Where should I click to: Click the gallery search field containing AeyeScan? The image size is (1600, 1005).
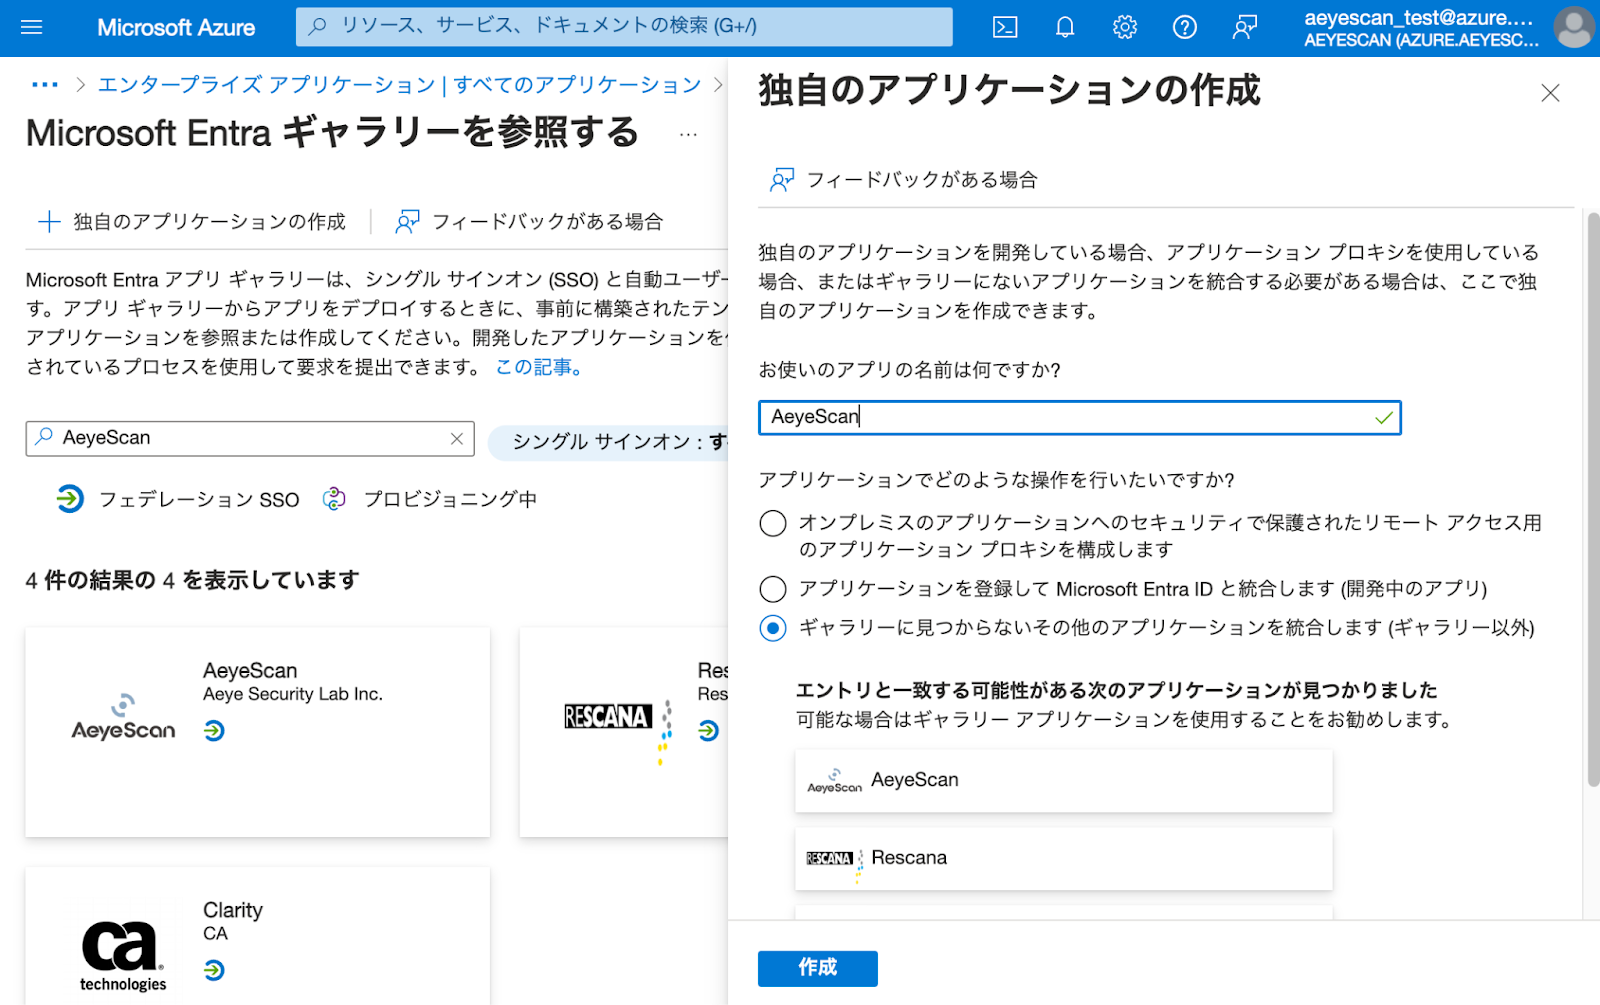(x=250, y=438)
